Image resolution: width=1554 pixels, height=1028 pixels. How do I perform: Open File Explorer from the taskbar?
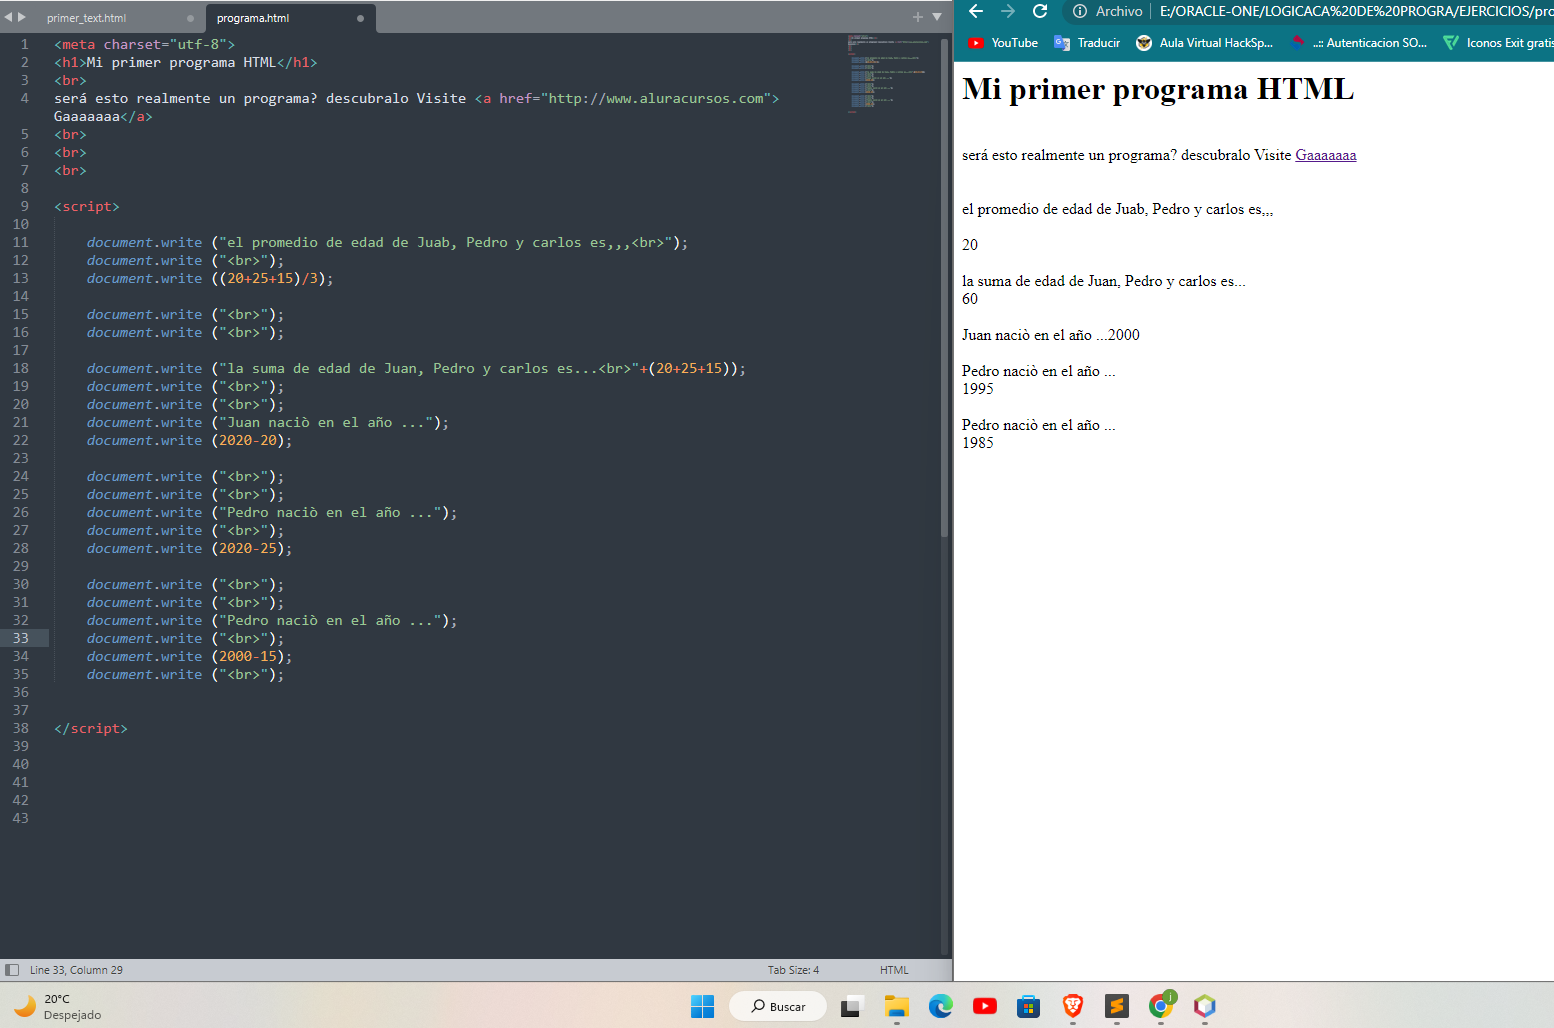(x=897, y=1006)
